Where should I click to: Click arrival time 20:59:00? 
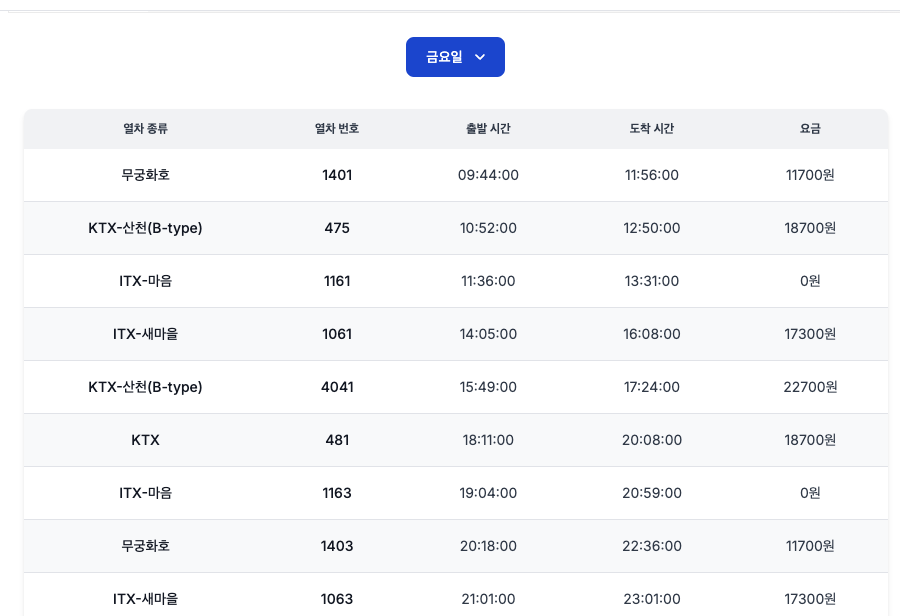point(651,493)
